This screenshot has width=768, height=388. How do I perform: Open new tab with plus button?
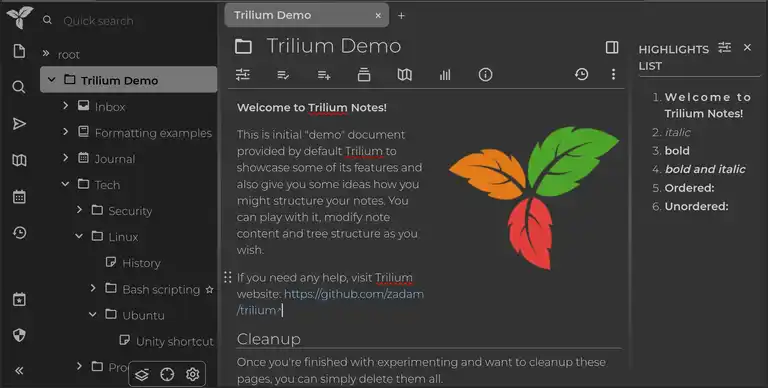pos(401,16)
